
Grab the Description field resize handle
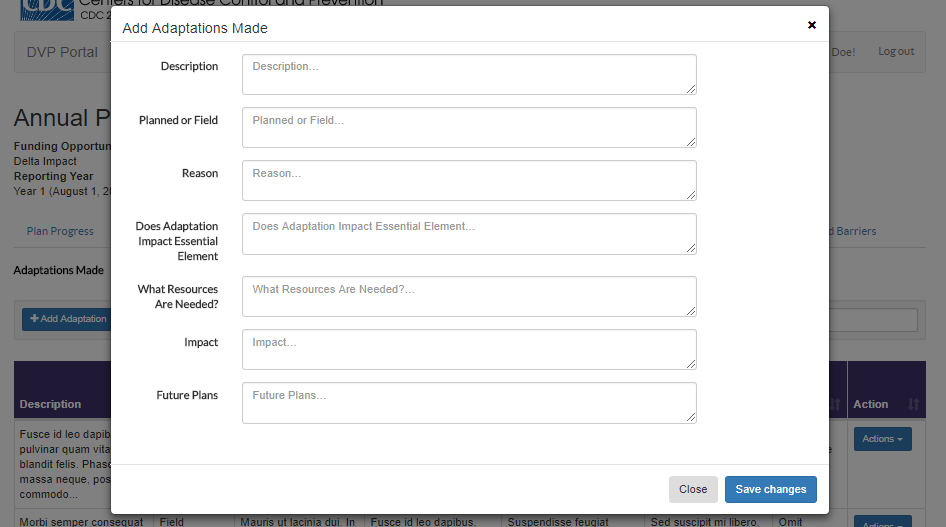pyautogui.click(x=691, y=89)
